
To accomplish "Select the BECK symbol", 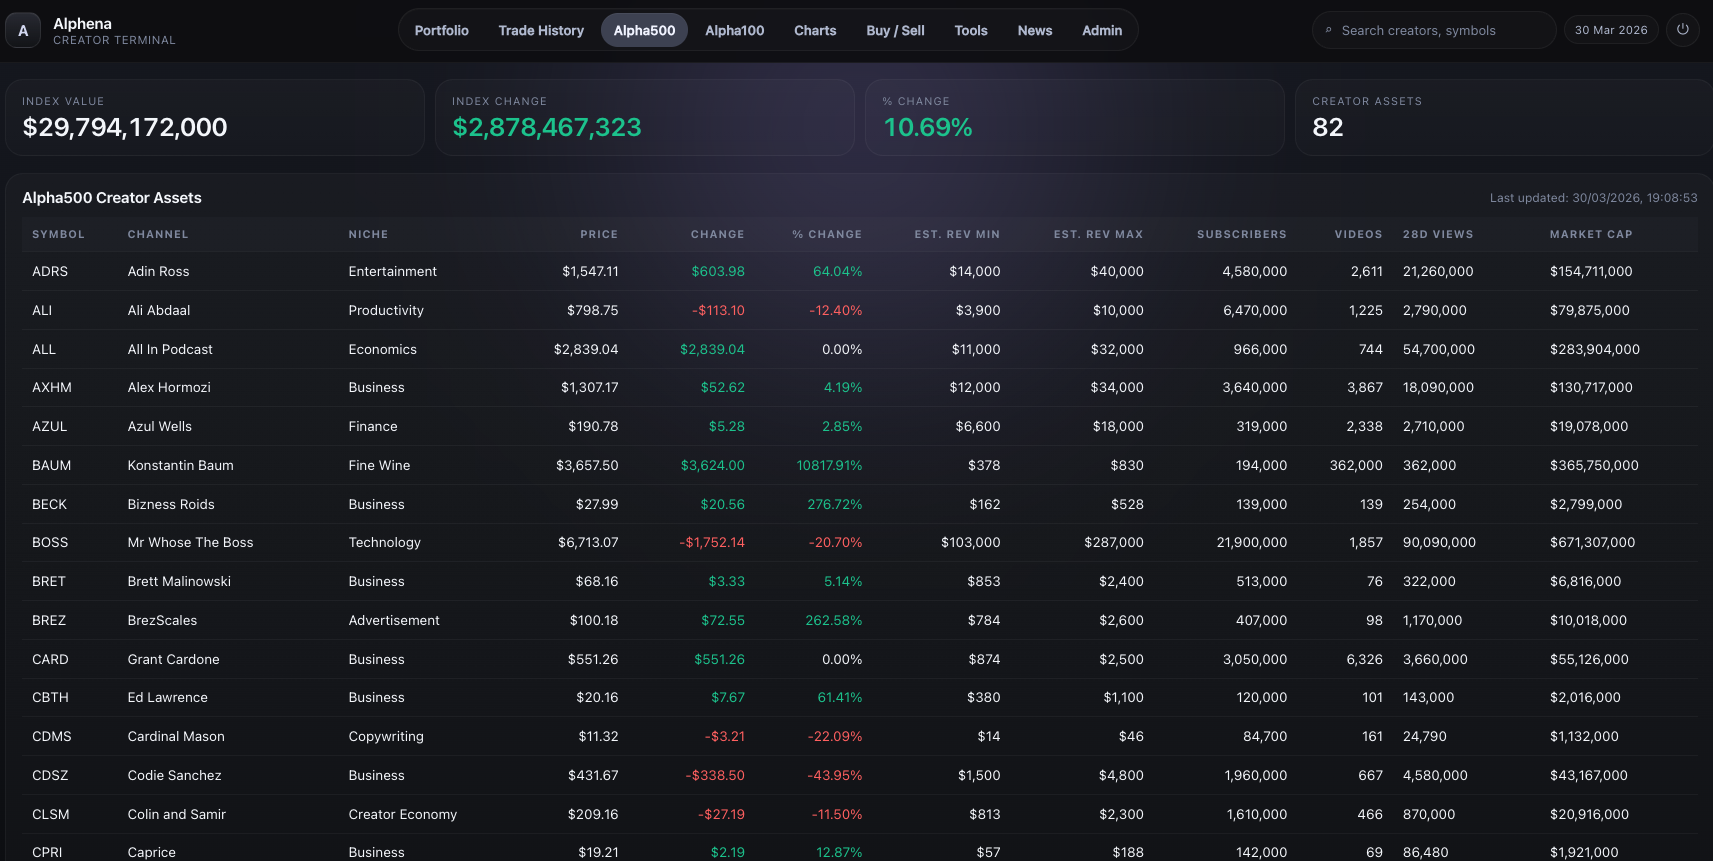I will [49, 504].
